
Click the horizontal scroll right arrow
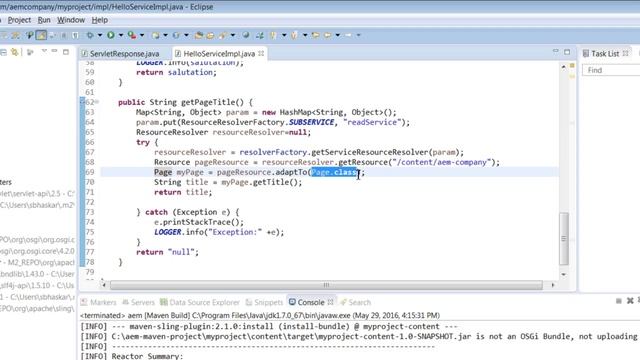pyautogui.click(x=553, y=285)
